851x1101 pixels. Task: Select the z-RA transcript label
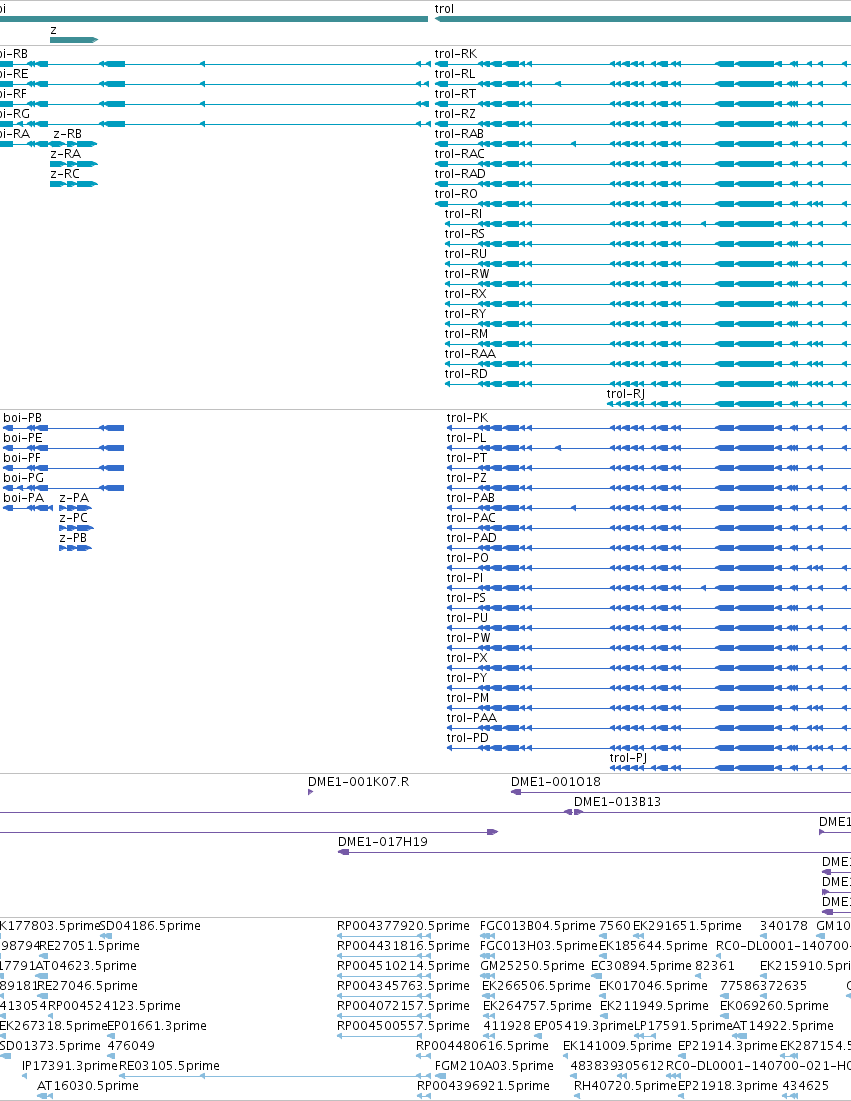click(x=65, y=154)
